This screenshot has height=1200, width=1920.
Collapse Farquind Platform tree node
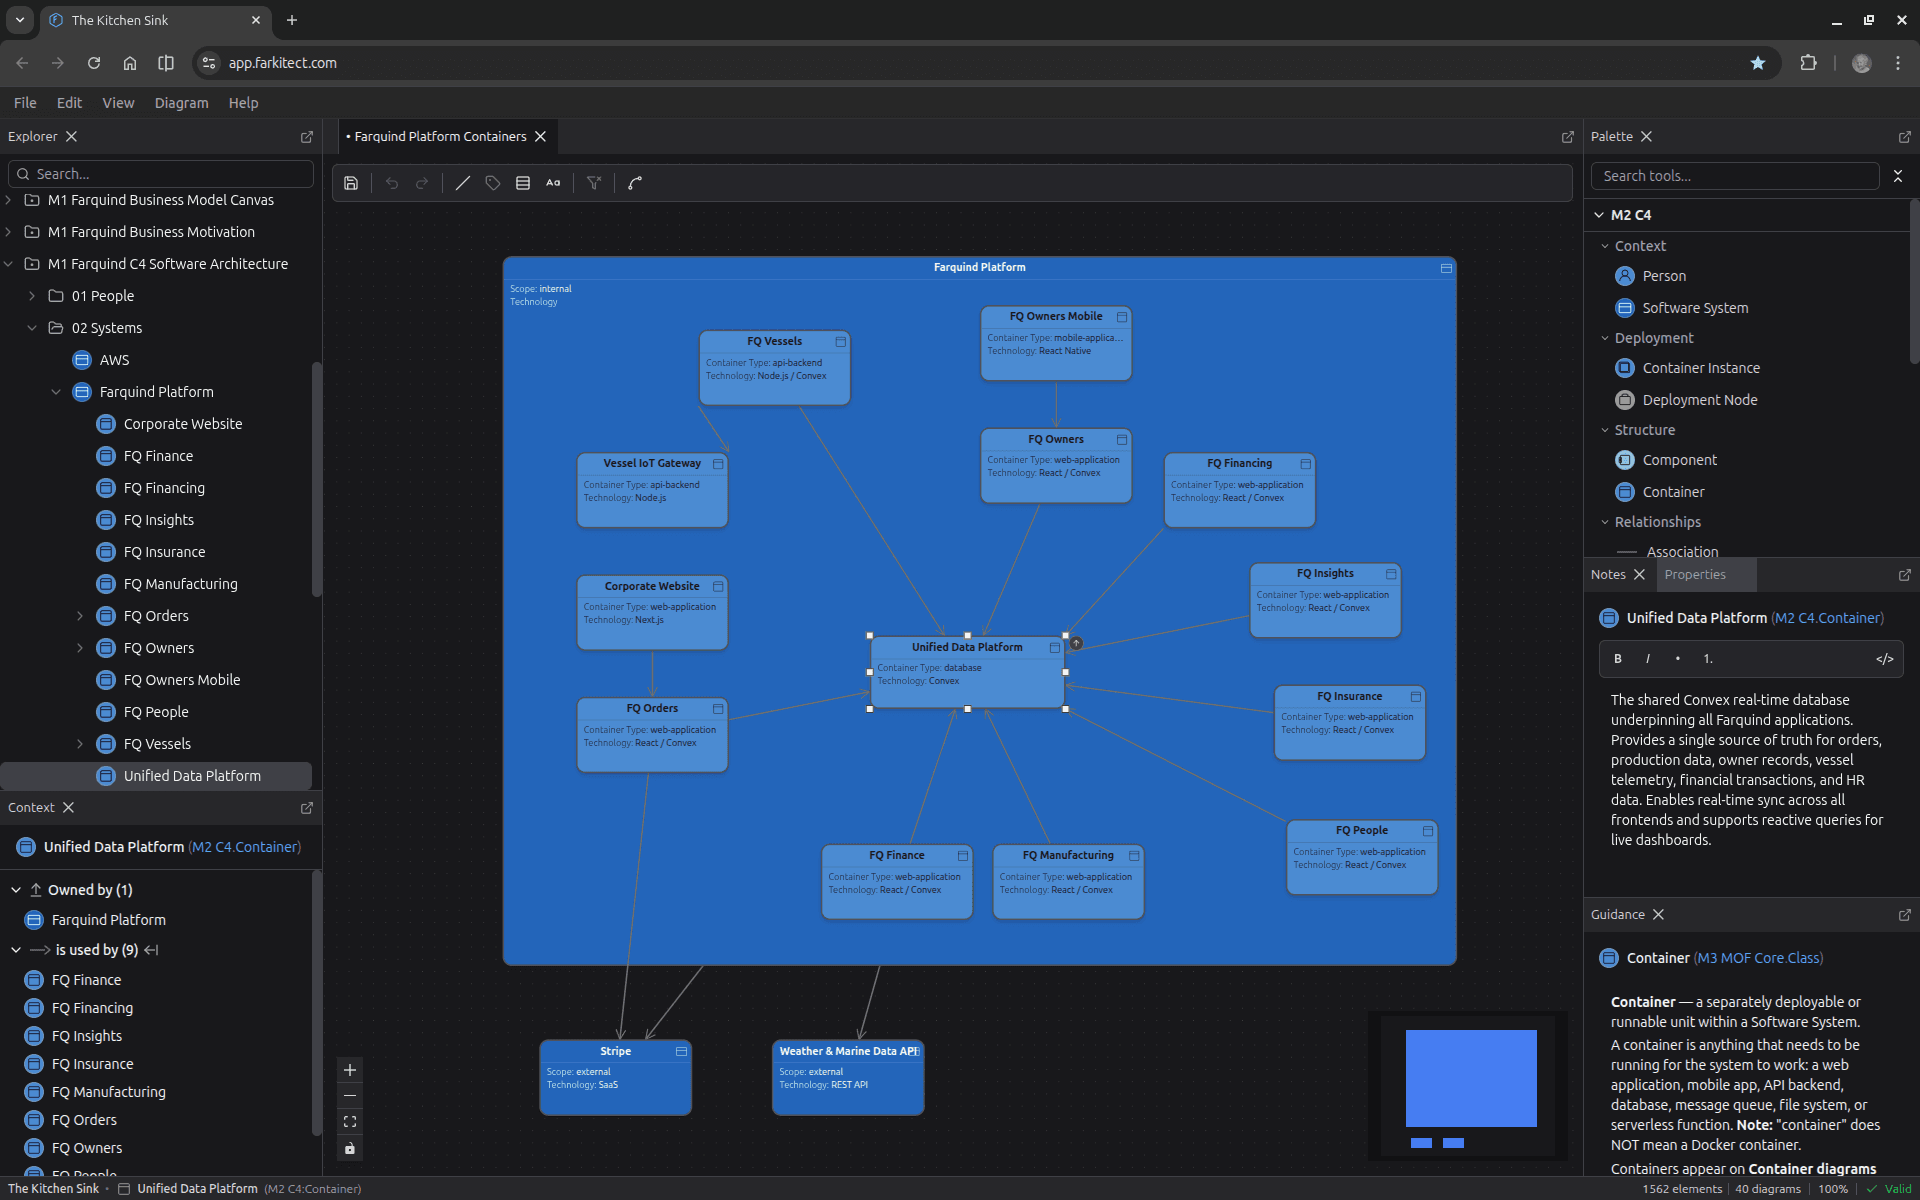pos(56,393)
